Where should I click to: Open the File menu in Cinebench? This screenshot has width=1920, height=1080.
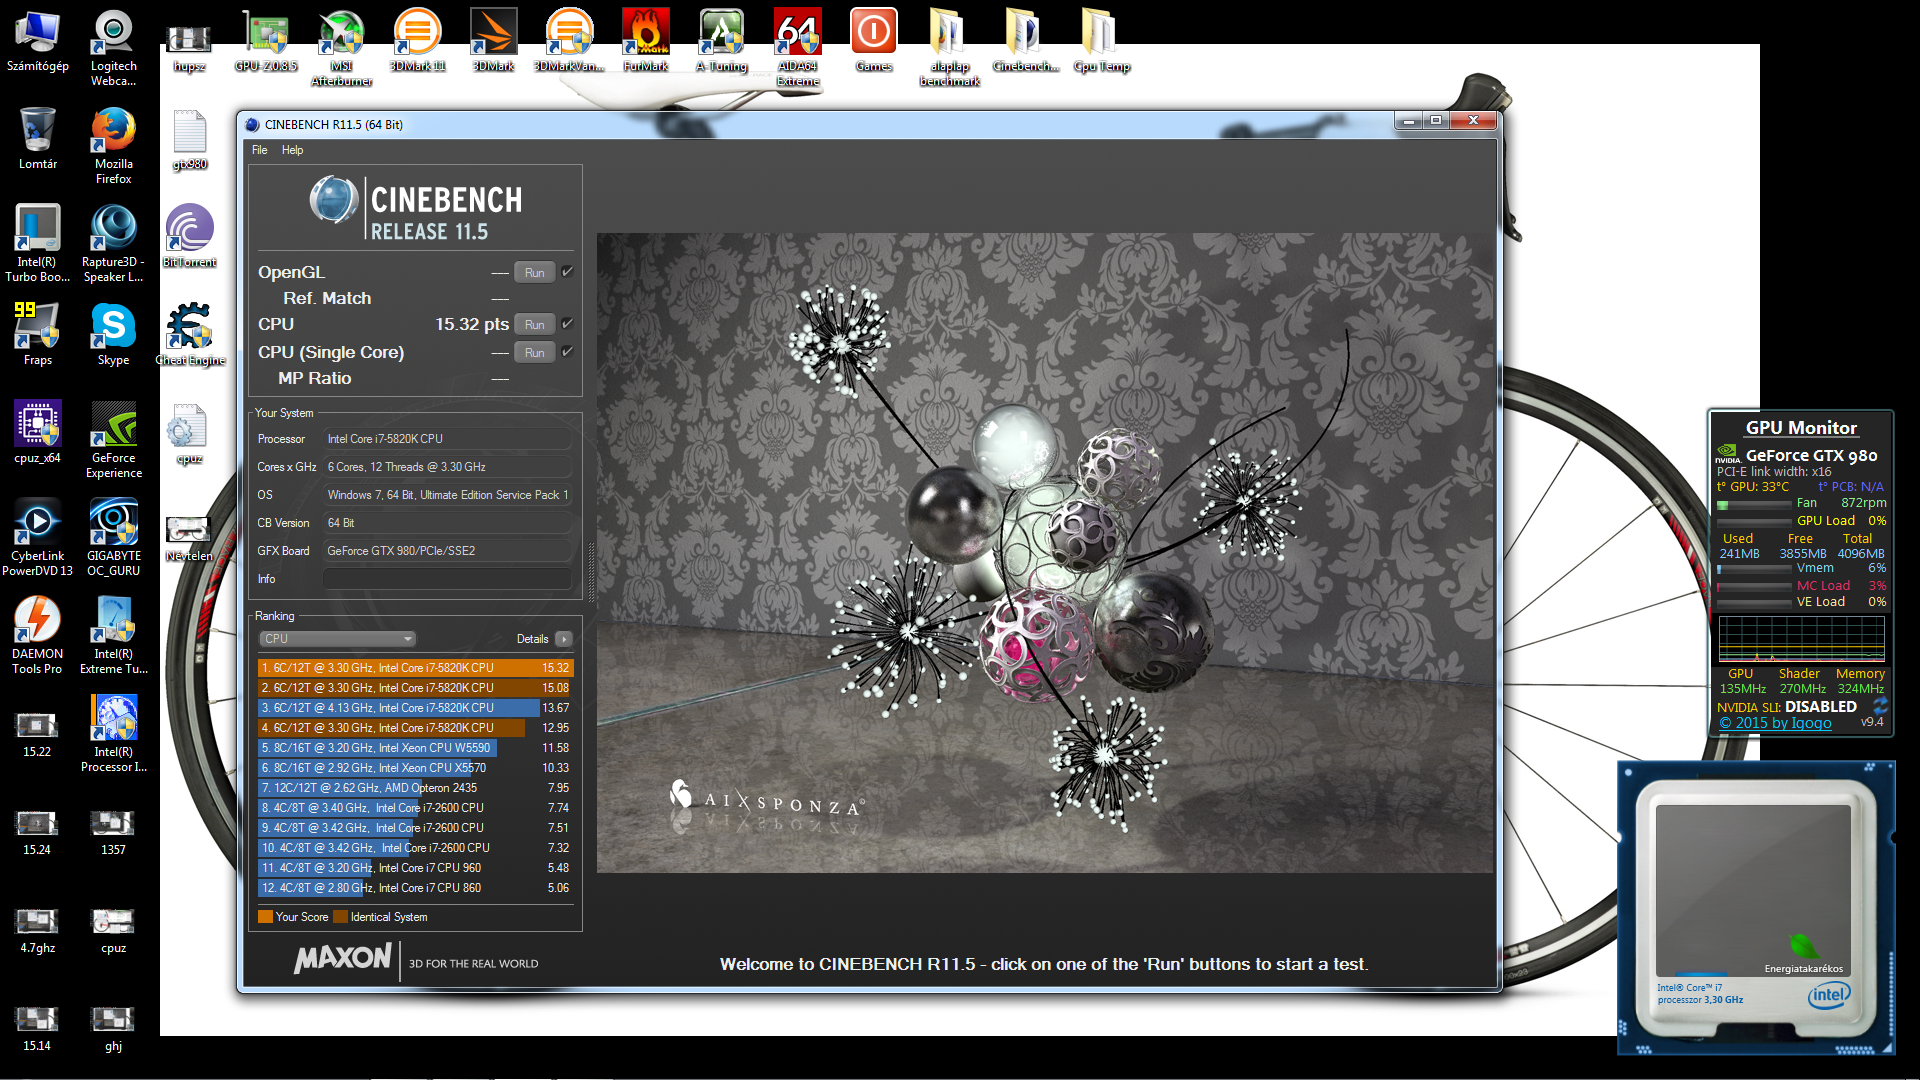pyautogui.click(x=260, y=150)
